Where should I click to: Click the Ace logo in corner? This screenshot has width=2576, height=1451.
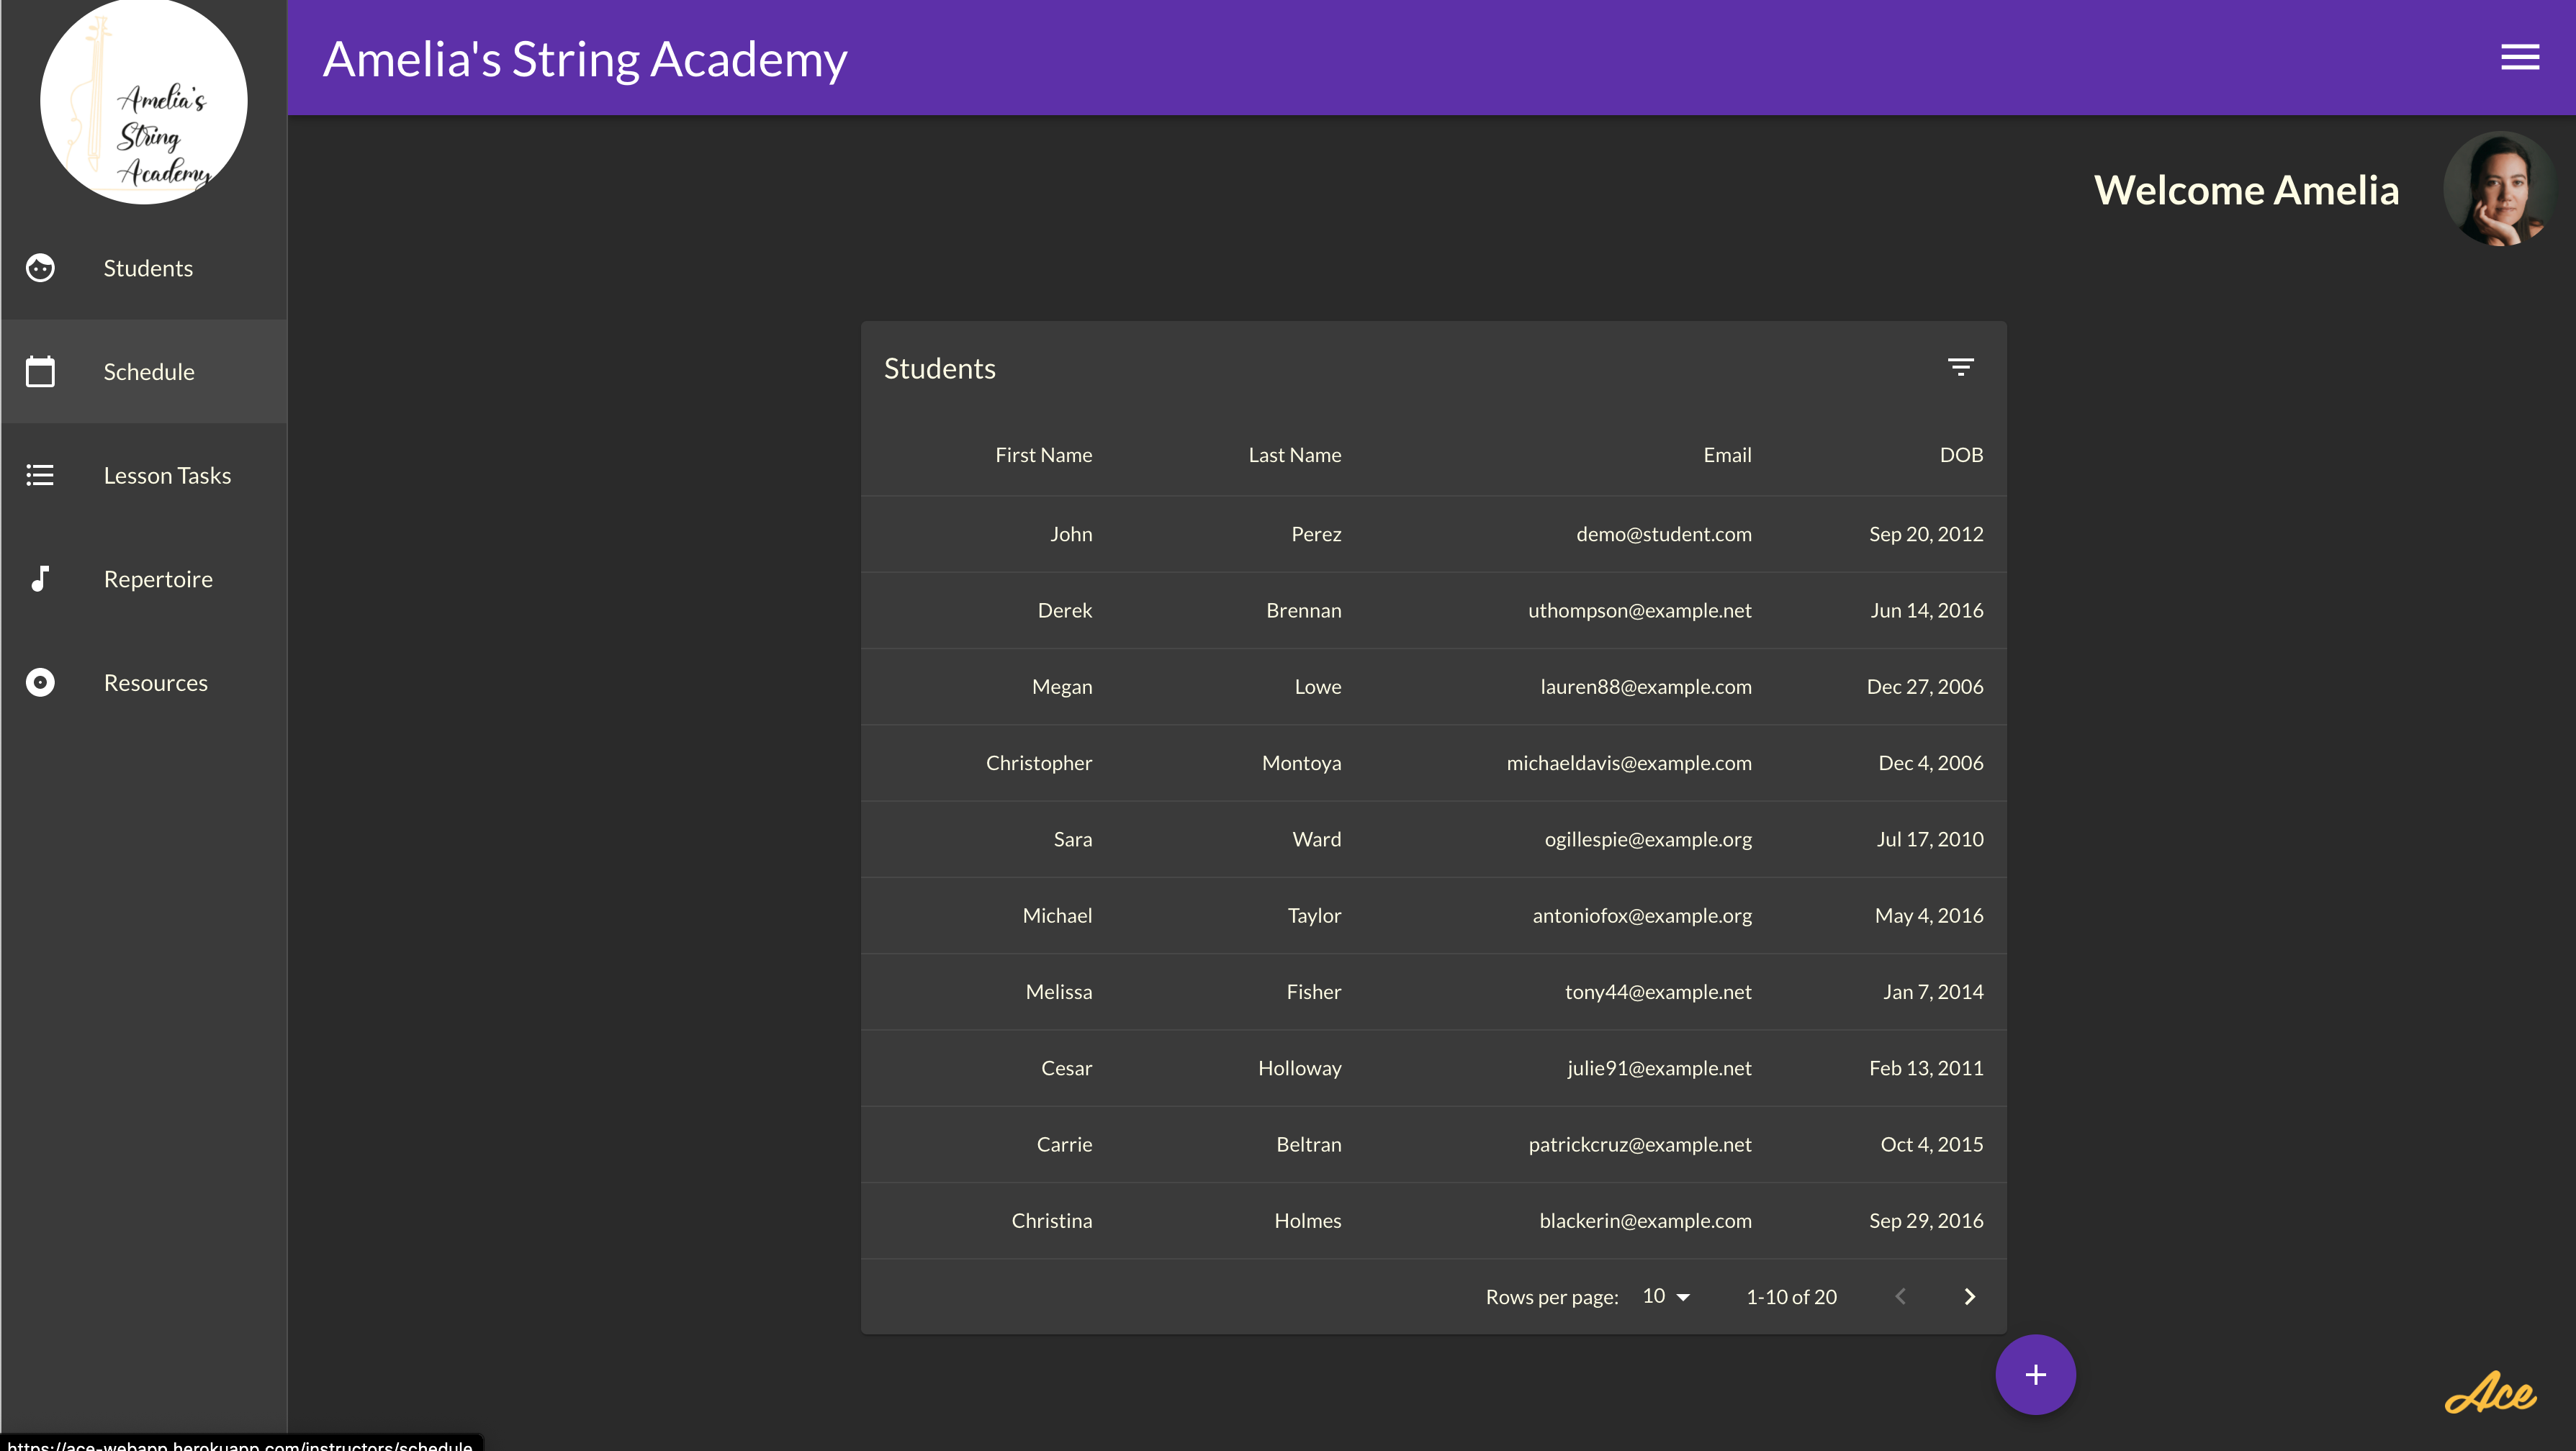pyautogui.click(x=2489, y=1392)
